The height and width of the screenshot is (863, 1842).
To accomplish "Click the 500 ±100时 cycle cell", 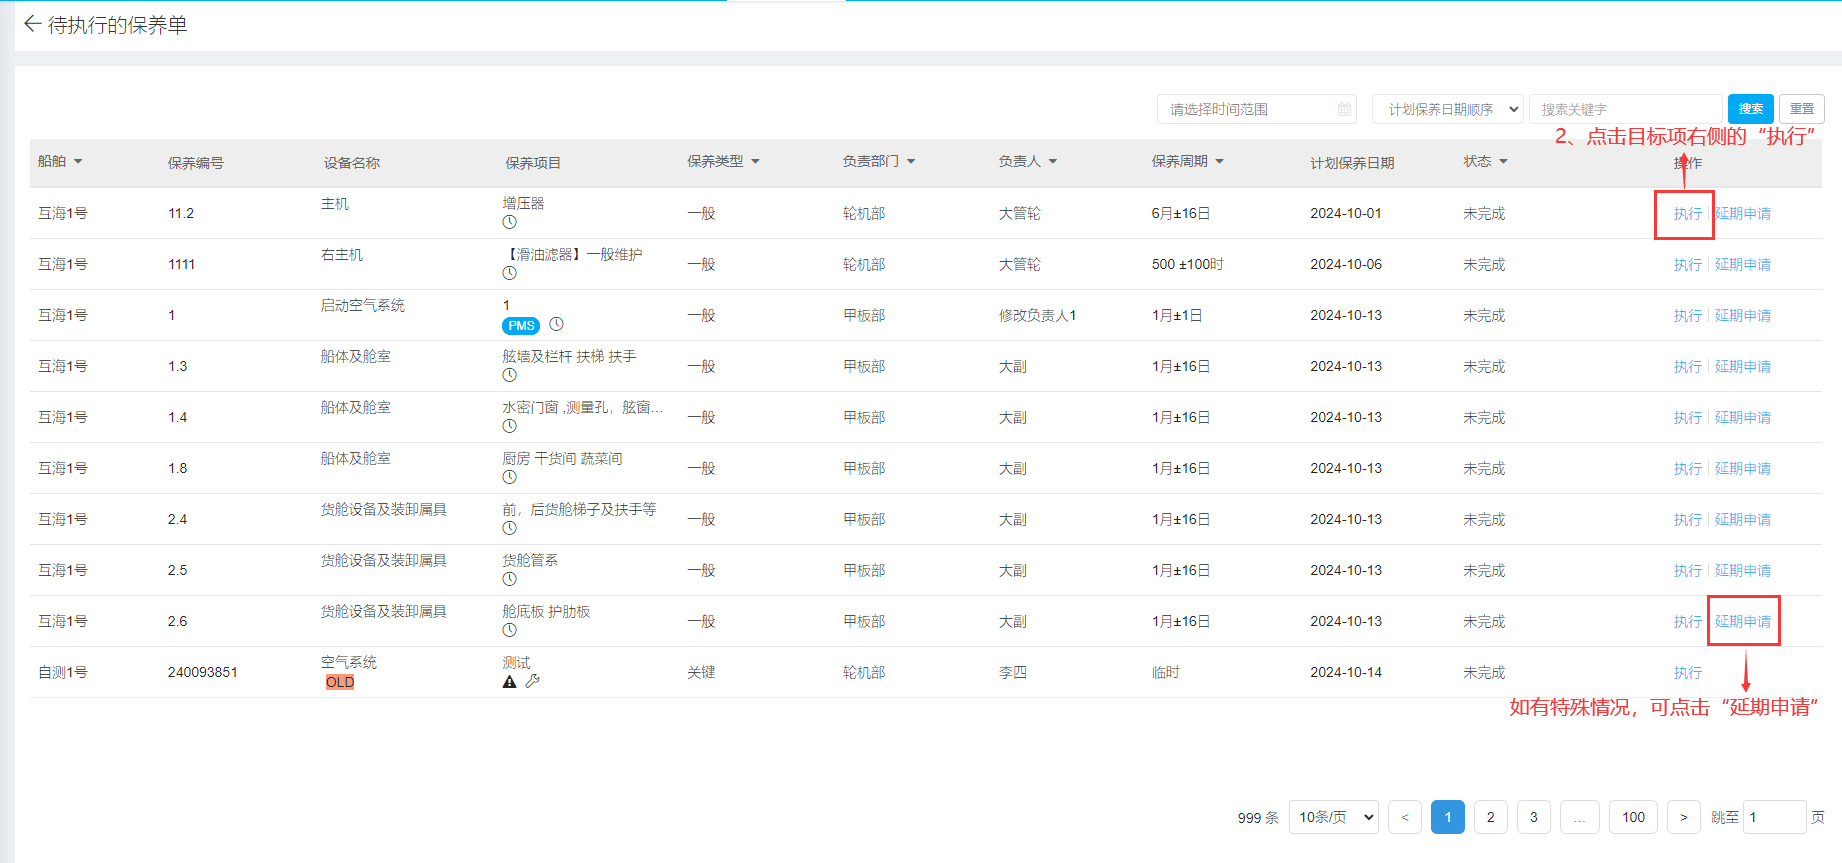I will [1187, 265].
